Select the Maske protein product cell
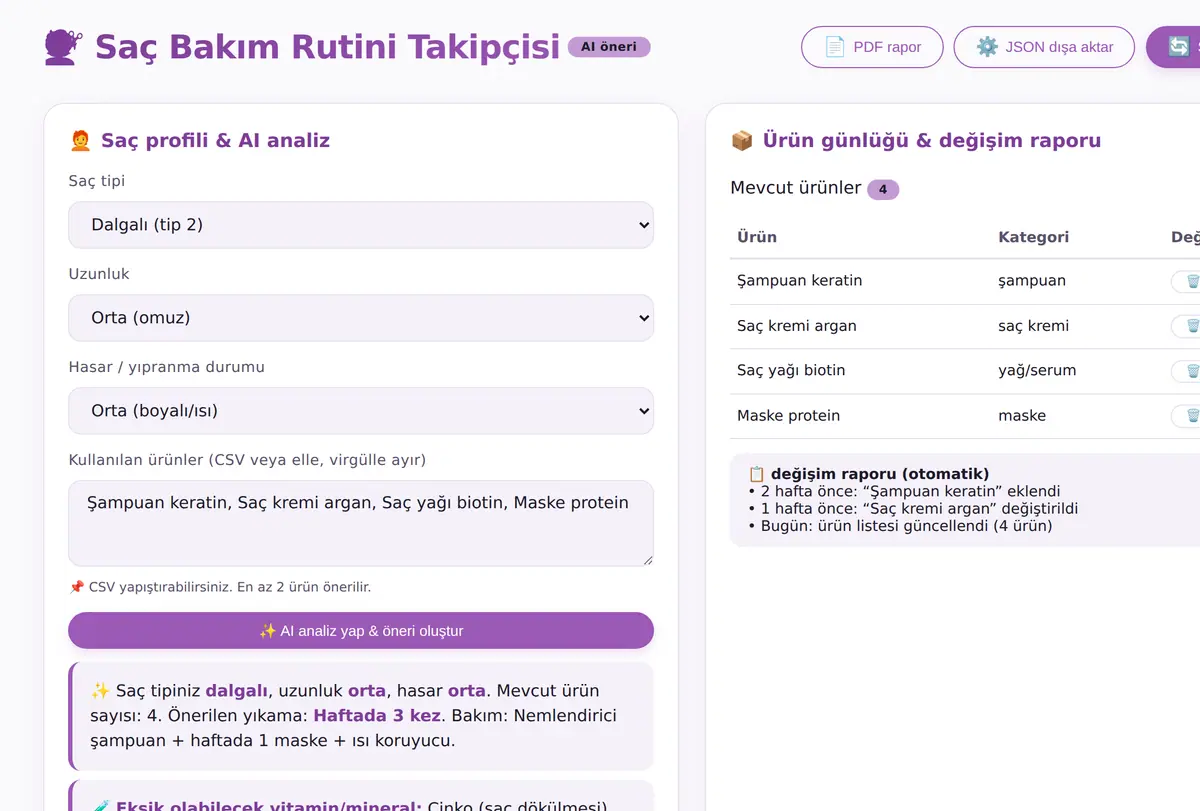 tap(788, 416)
